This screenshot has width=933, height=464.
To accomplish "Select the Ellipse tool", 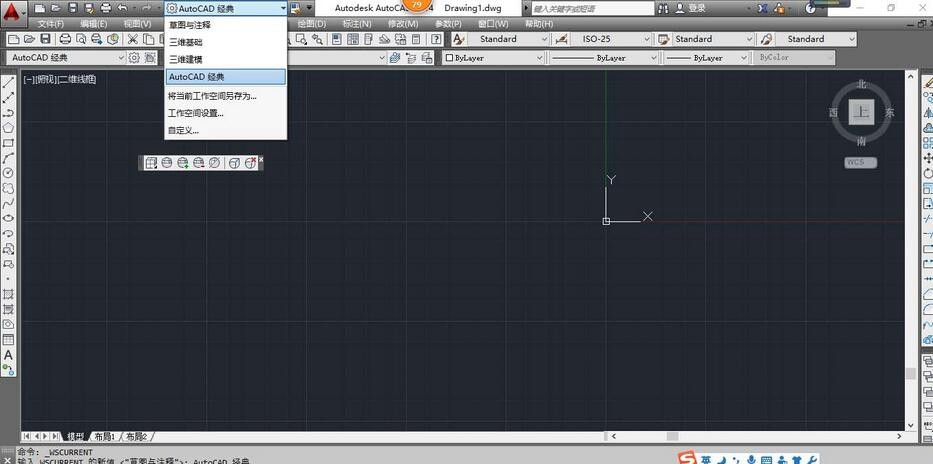I will click(8, 218).
